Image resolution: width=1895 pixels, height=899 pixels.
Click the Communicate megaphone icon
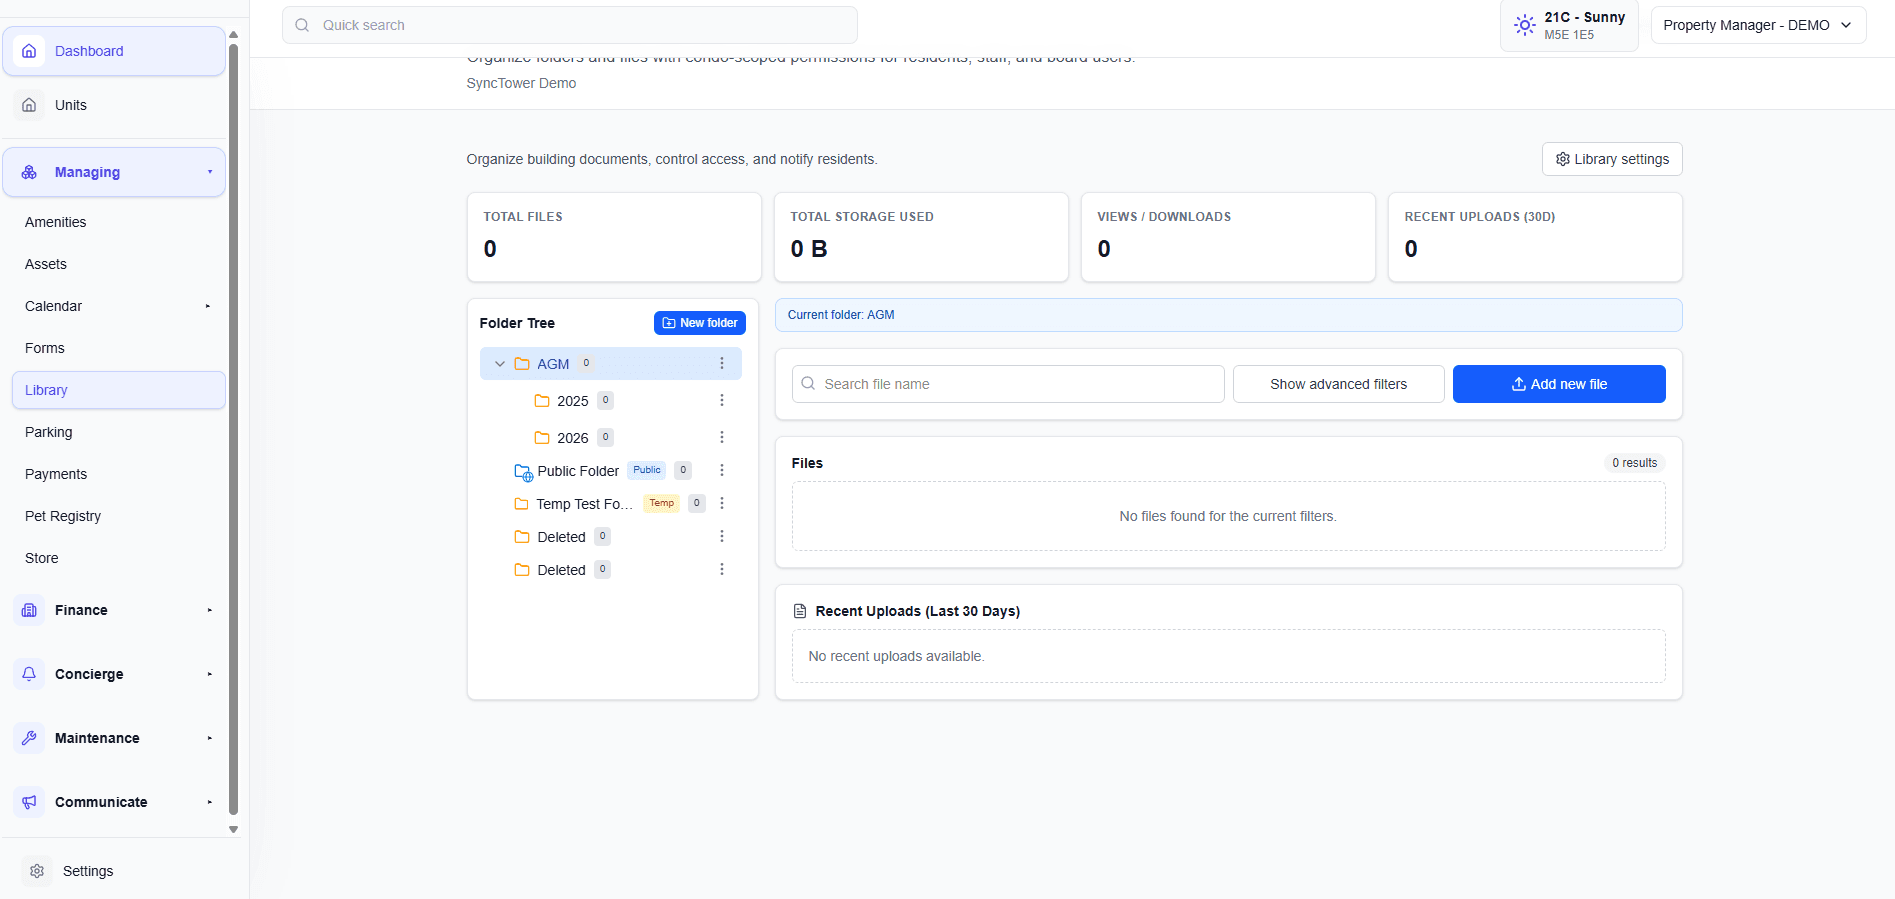pyautogui.click(x=29, y=802)
